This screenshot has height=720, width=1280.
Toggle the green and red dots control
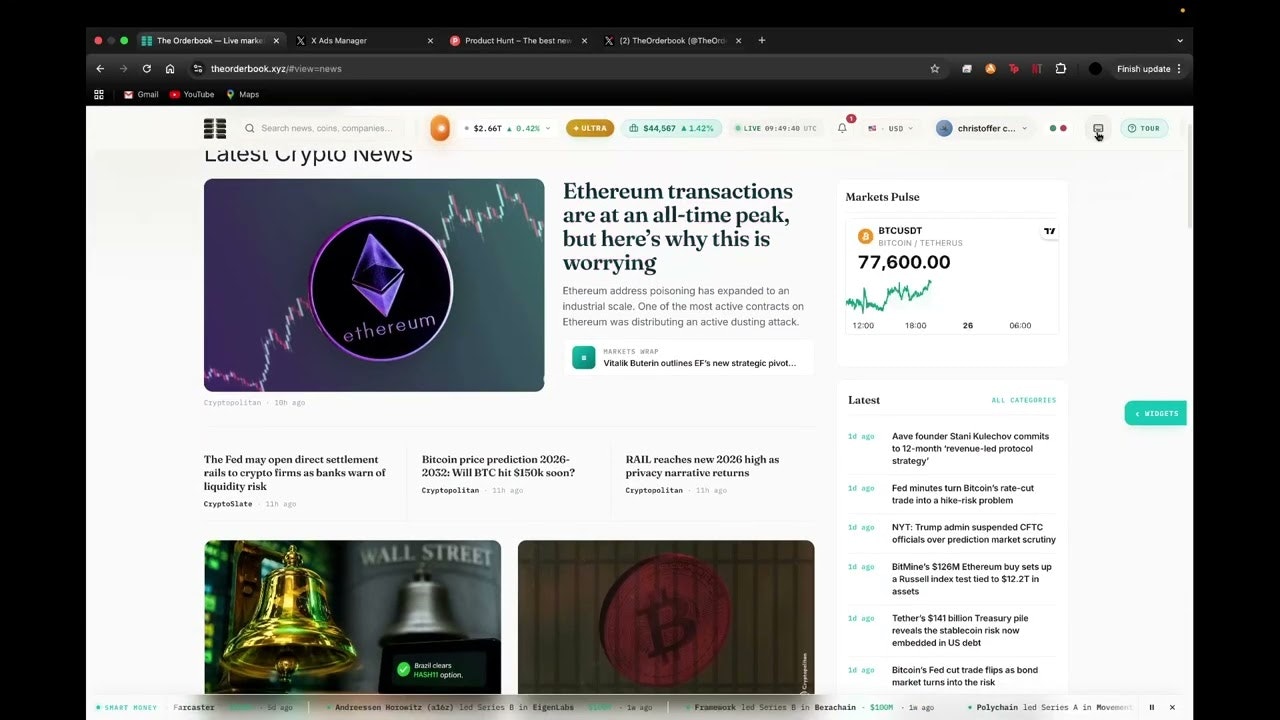pos(1057,128)
